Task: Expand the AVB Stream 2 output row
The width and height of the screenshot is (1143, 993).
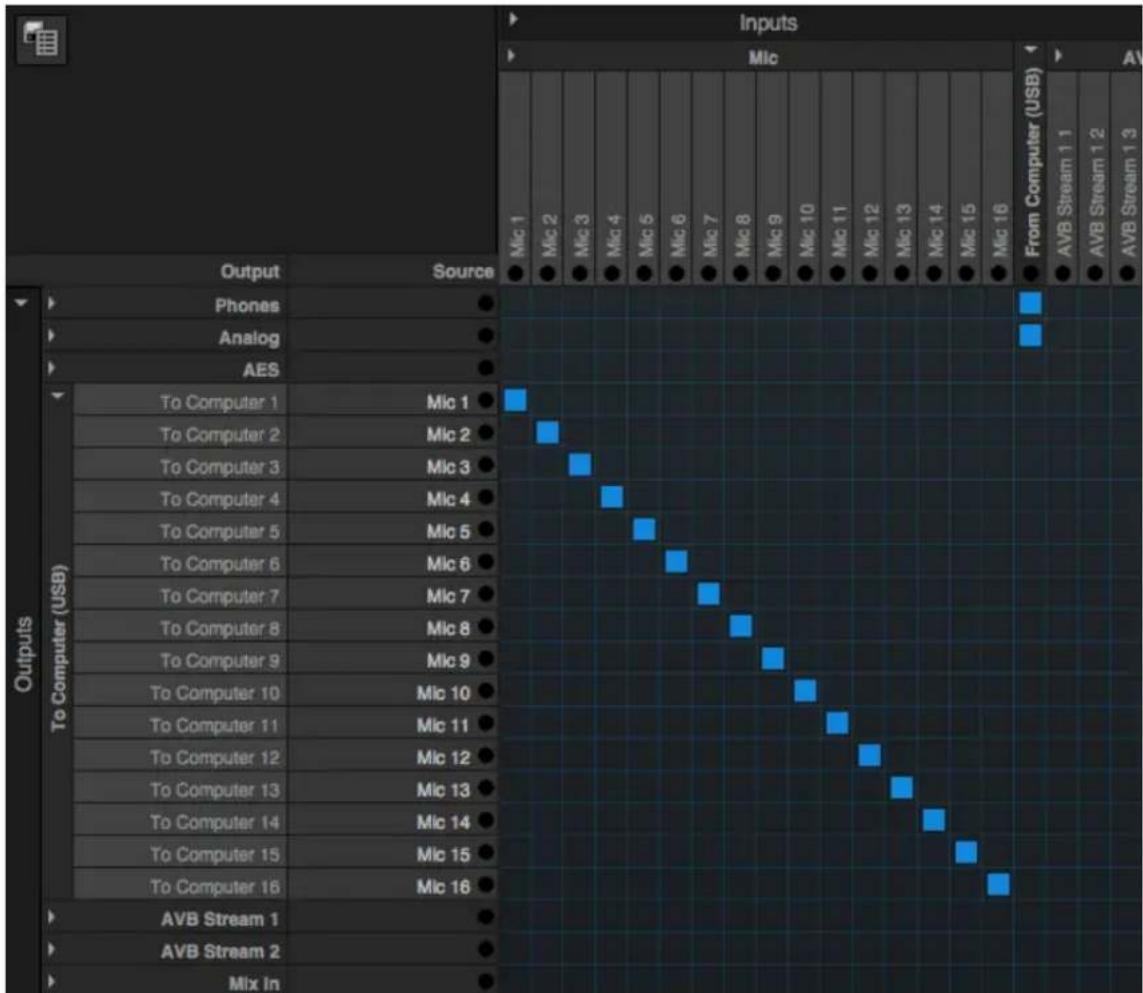Action: pyautogui.click(x=51, y=949)
